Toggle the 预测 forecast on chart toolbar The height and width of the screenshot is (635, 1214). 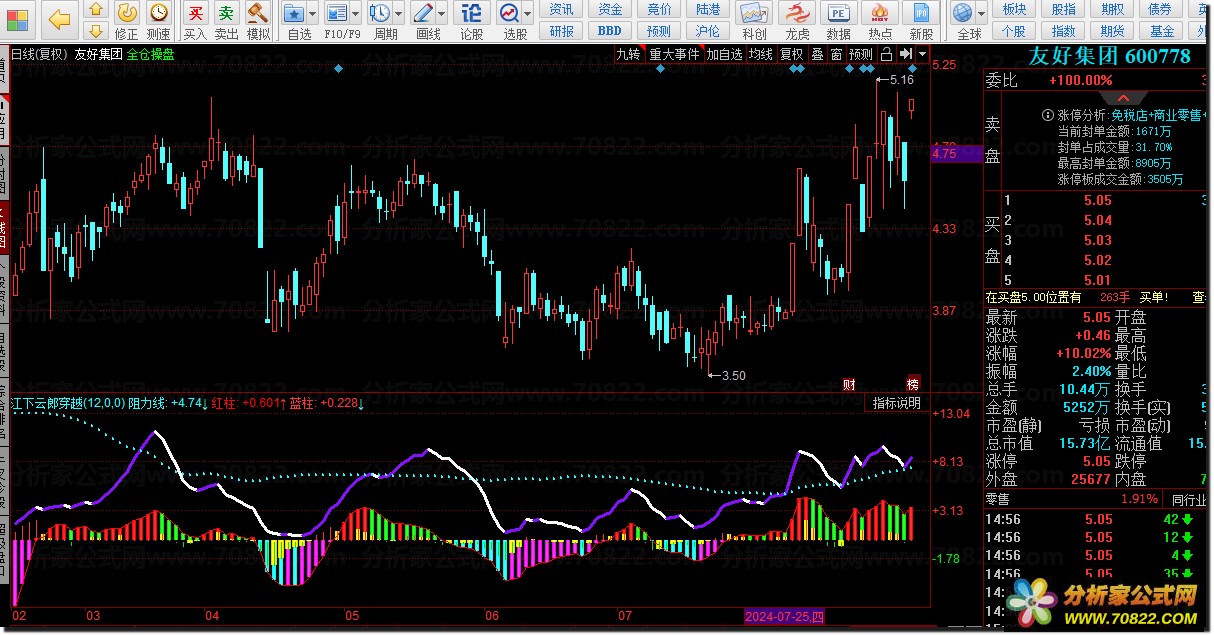pyautogui.click(x=861, y=54)
